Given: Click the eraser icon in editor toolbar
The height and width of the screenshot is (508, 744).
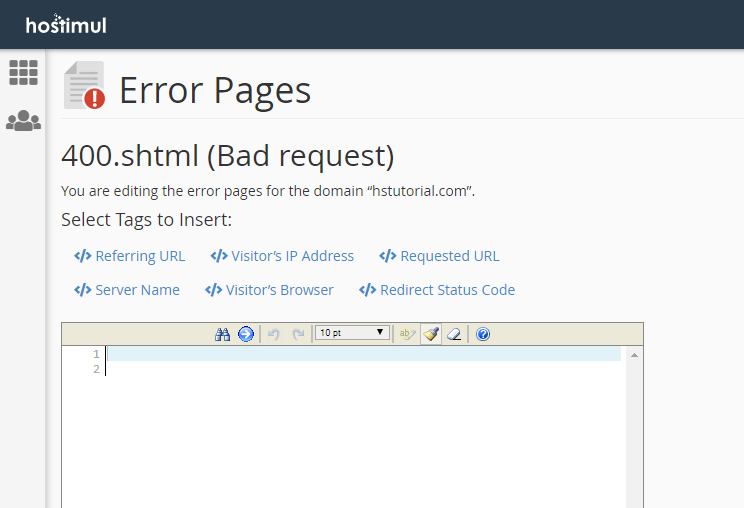Looking at the screenshot, I should tap(454, 334).
